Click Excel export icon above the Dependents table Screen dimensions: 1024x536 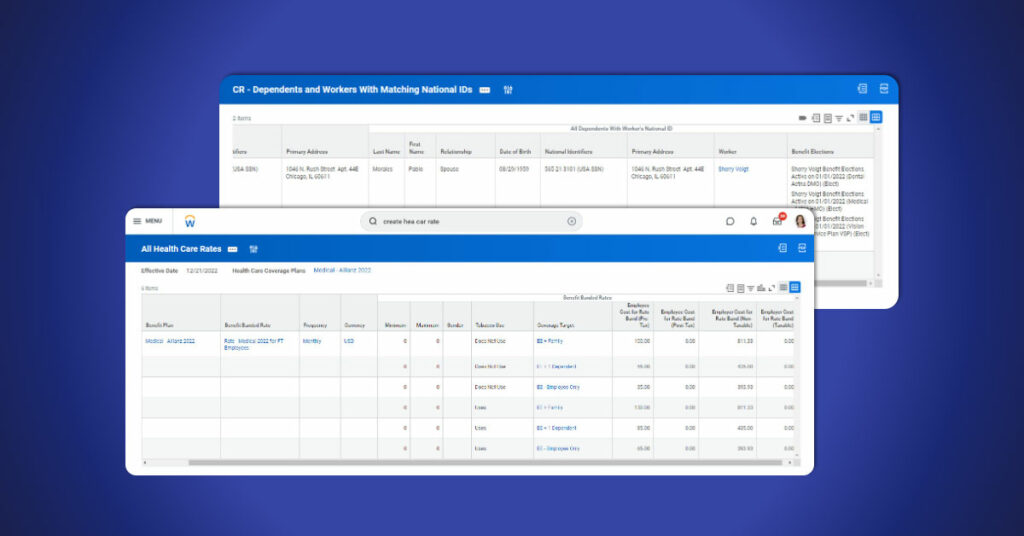(x=816, y=118)
